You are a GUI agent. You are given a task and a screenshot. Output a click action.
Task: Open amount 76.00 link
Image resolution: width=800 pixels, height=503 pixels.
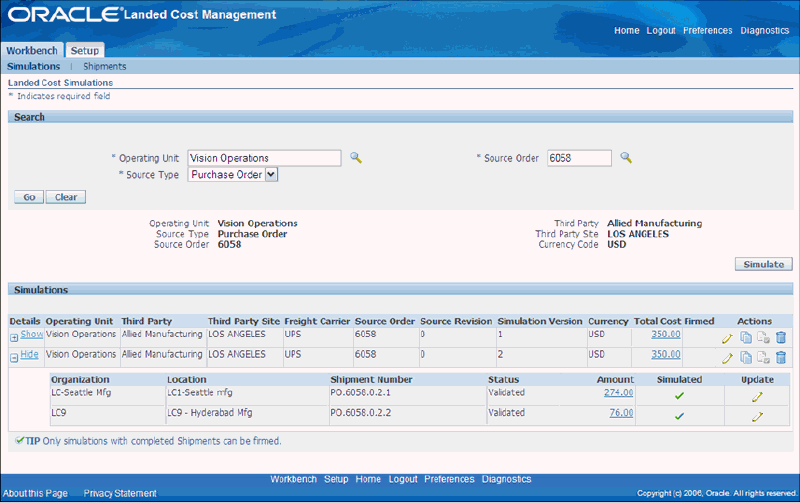point(621,413)
